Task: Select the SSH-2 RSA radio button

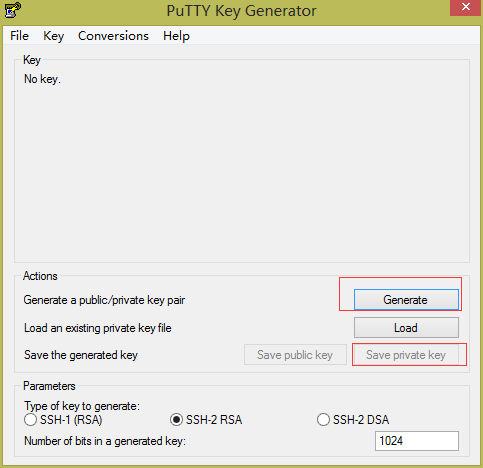Action: 206,420
